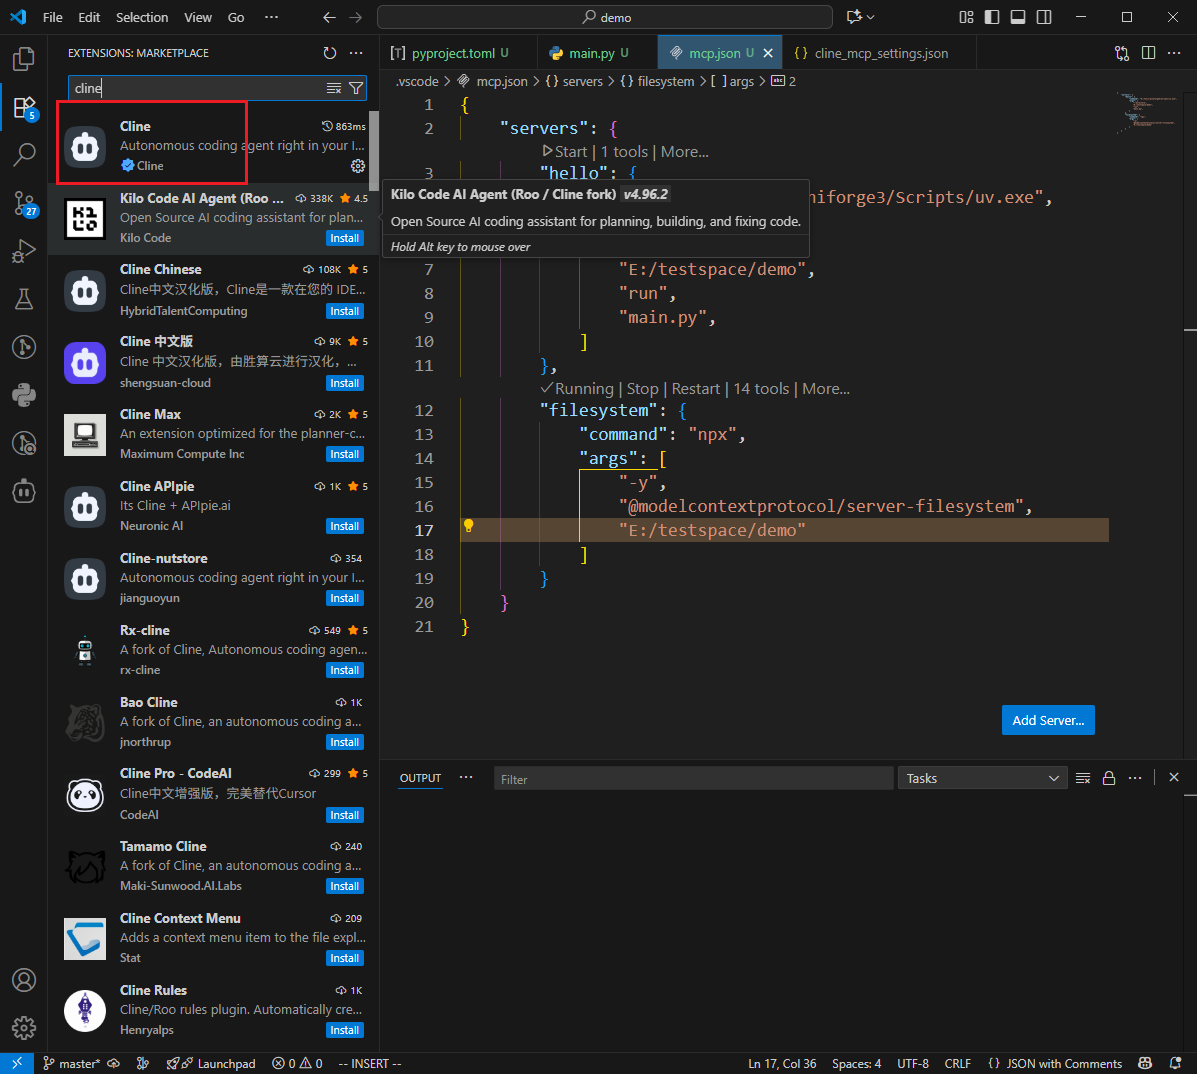Expand the filesystem breadcrumb
The image size is (1197, 1074).
click(x=657, y=81)
